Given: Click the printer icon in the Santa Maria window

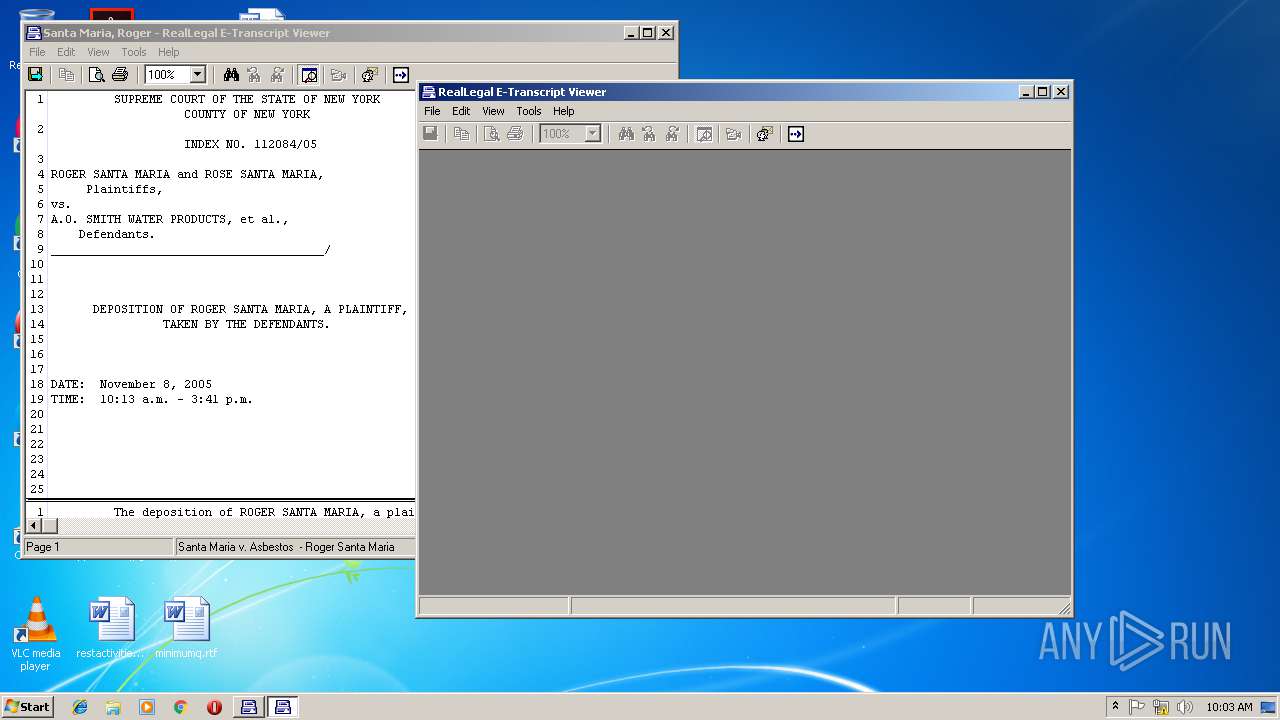Looking at the screenshot, I should 120,75.
